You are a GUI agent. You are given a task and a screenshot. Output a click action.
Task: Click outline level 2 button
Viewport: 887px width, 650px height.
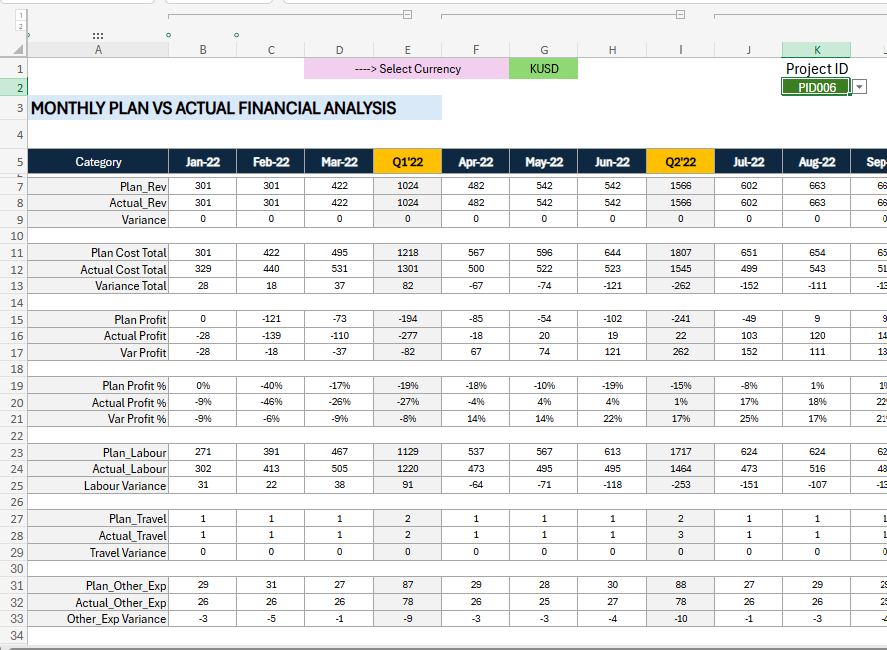(x=21, y=26)
